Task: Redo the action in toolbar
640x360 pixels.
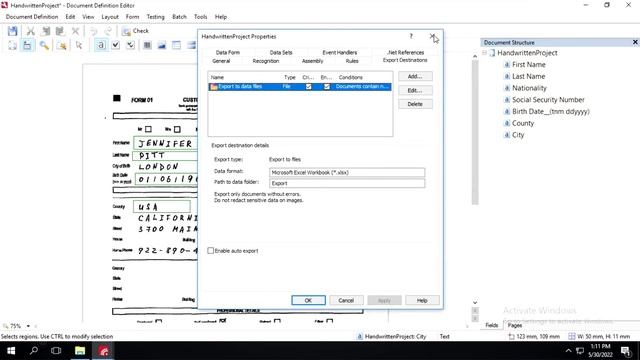Action: coord(108,31)
